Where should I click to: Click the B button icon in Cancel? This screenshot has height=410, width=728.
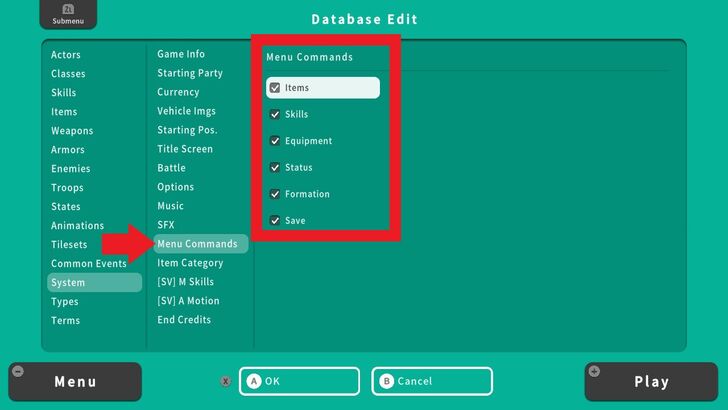pos(386,381)
